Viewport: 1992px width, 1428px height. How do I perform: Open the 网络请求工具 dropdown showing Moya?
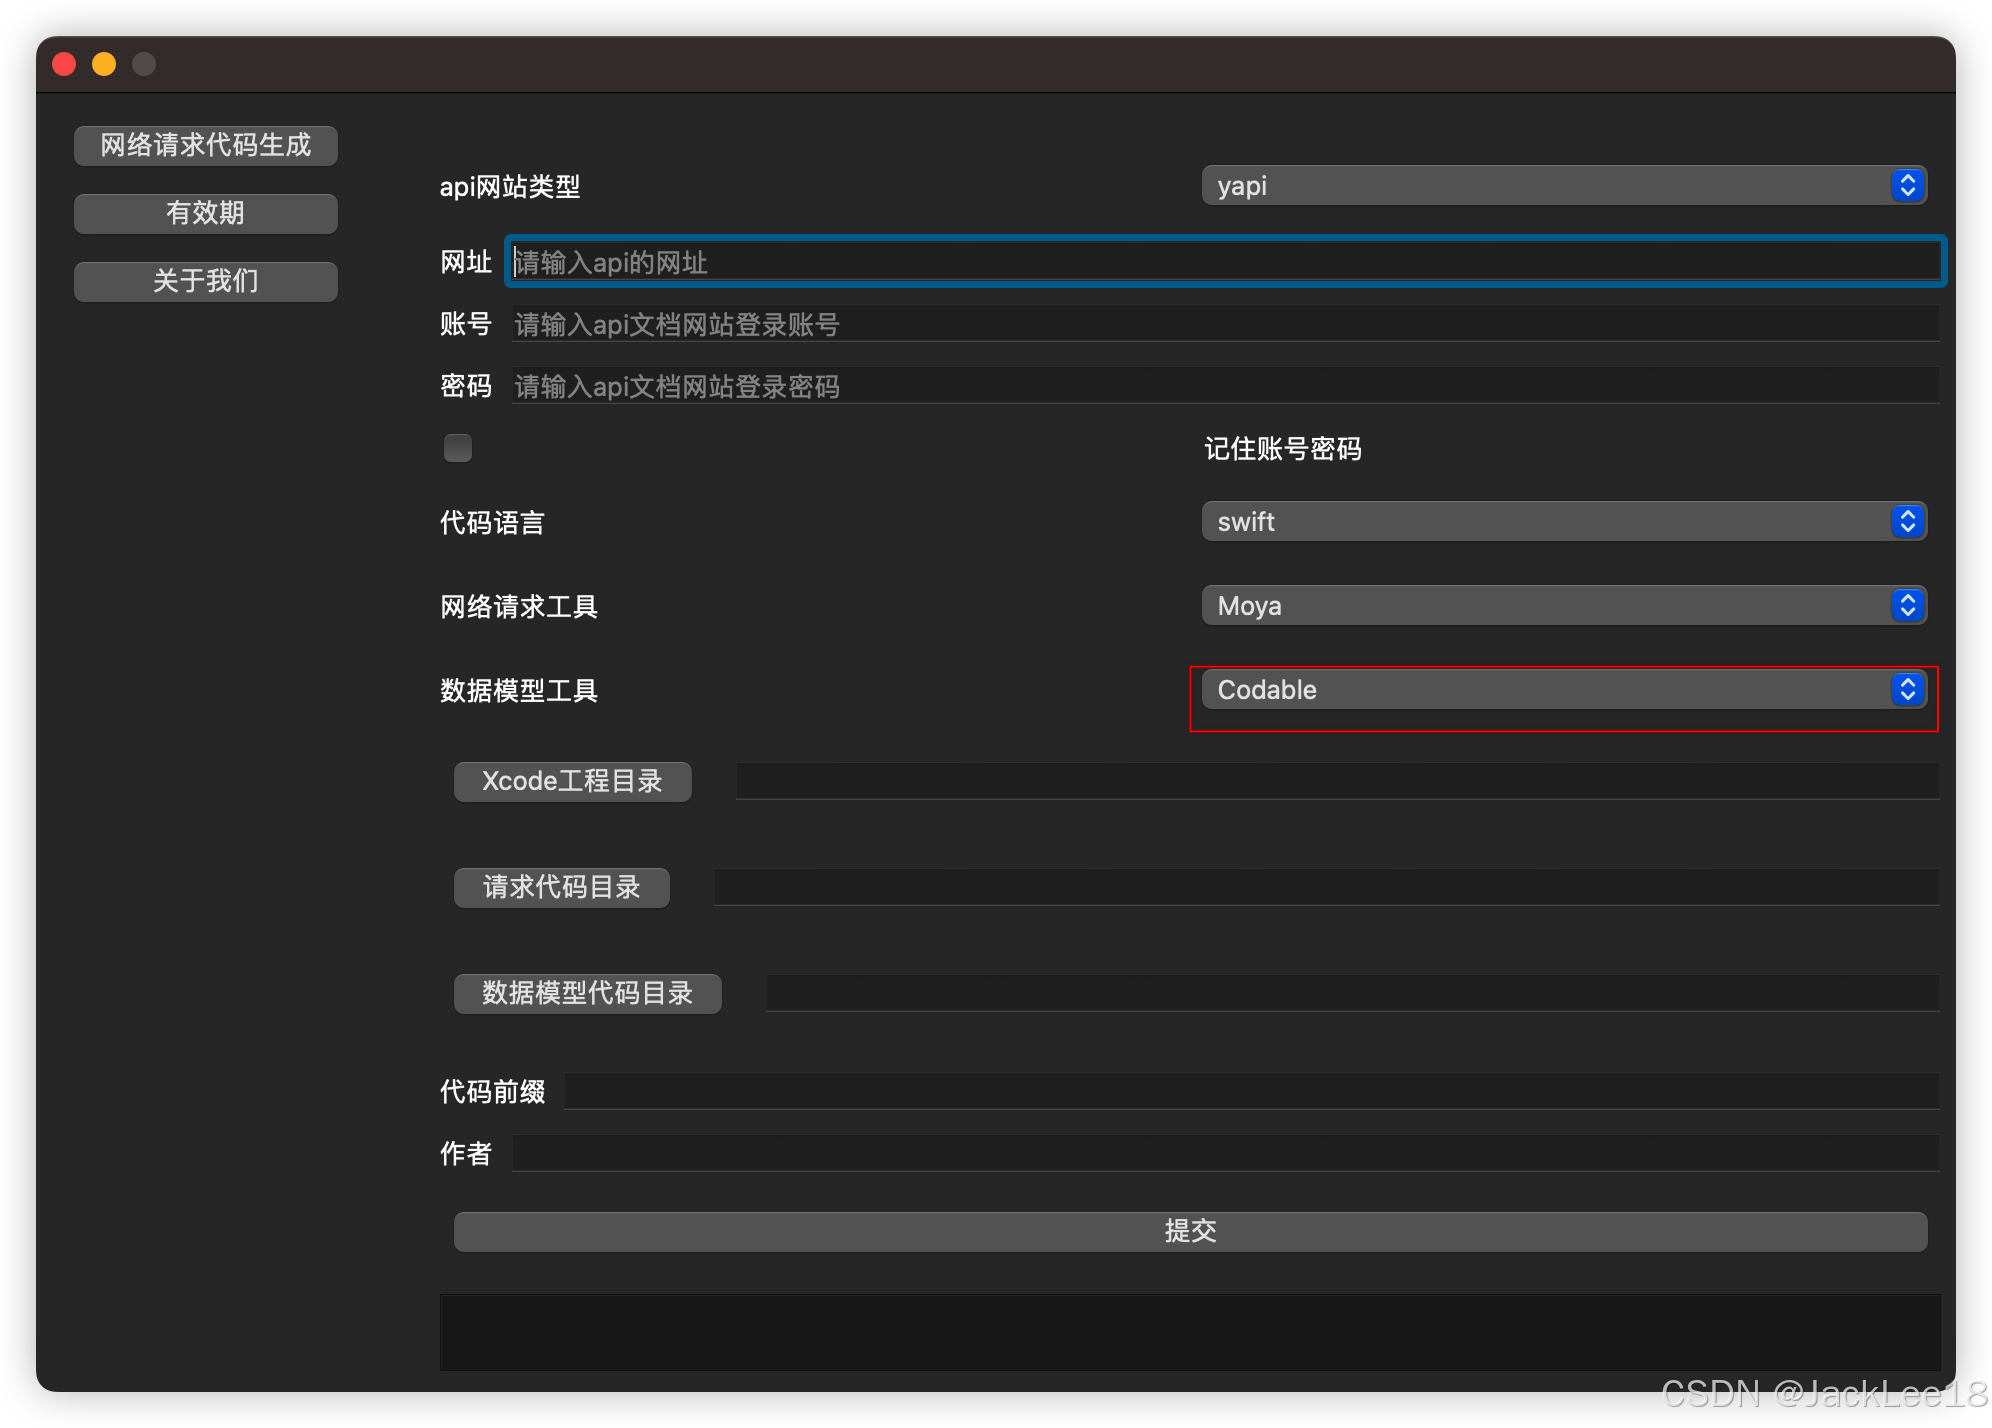click(x=1563, y=605)
